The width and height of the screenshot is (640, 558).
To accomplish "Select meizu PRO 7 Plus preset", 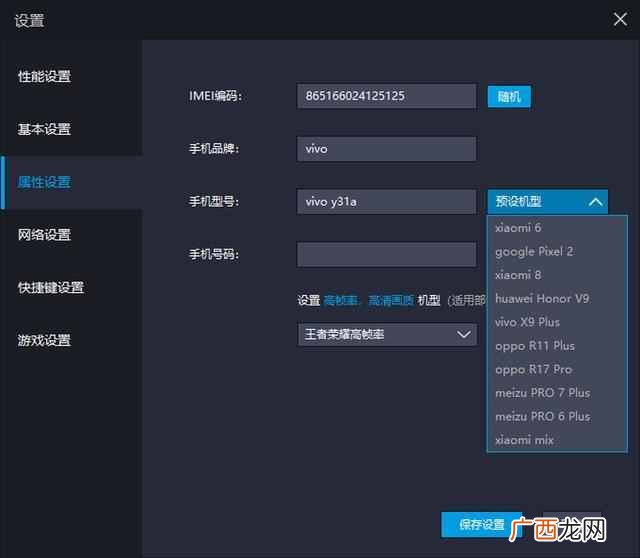I will 557,393.
